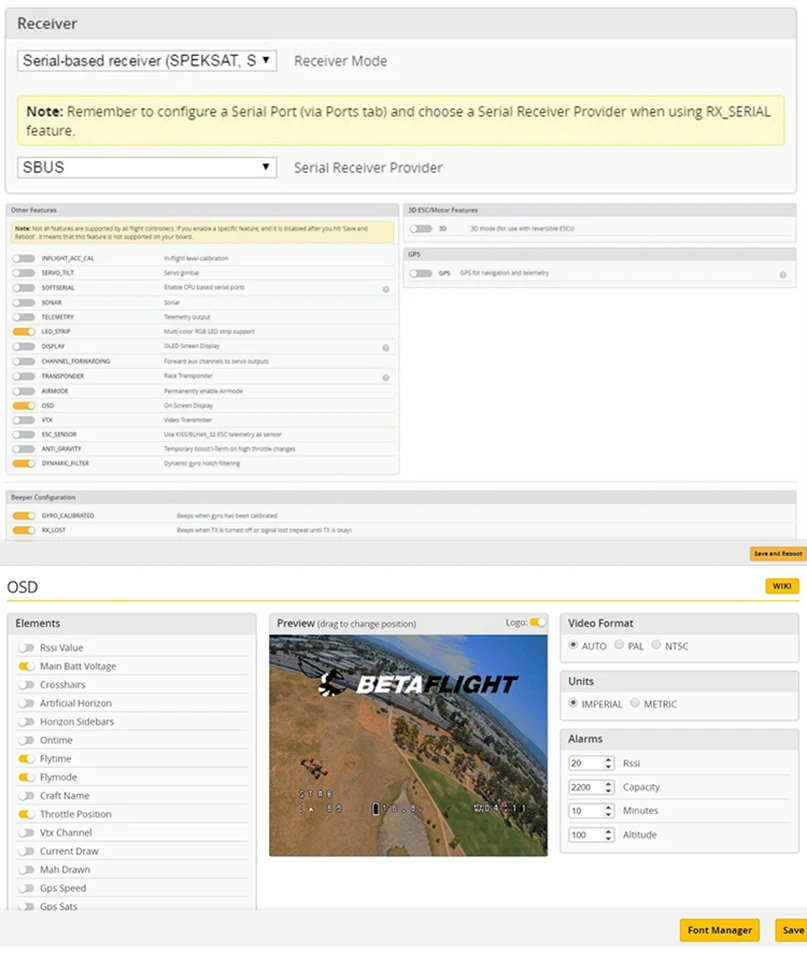The width and height of the screenshot is (807, 955).
Task: Enable the AIRMODE feature switch
Action: click(24, 391)
